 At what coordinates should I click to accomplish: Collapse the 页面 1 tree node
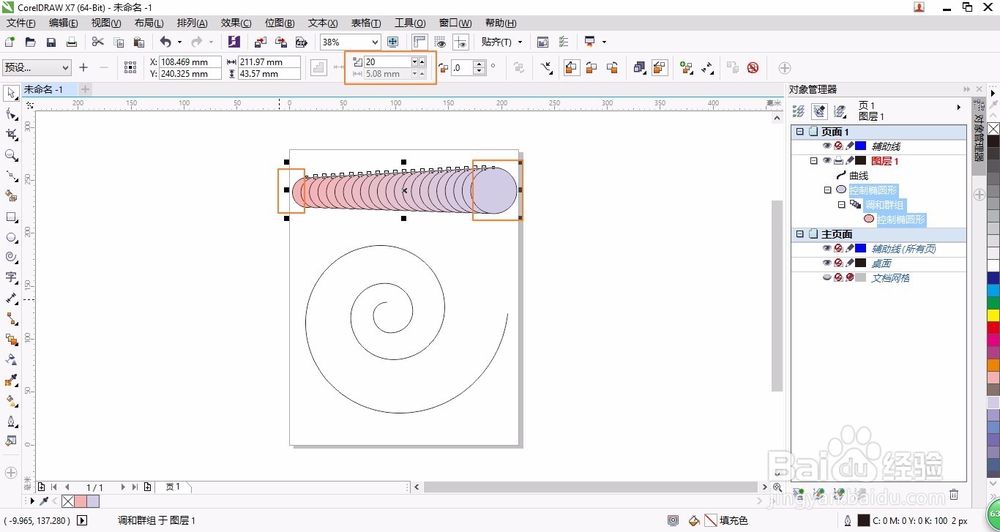point(800,131)
